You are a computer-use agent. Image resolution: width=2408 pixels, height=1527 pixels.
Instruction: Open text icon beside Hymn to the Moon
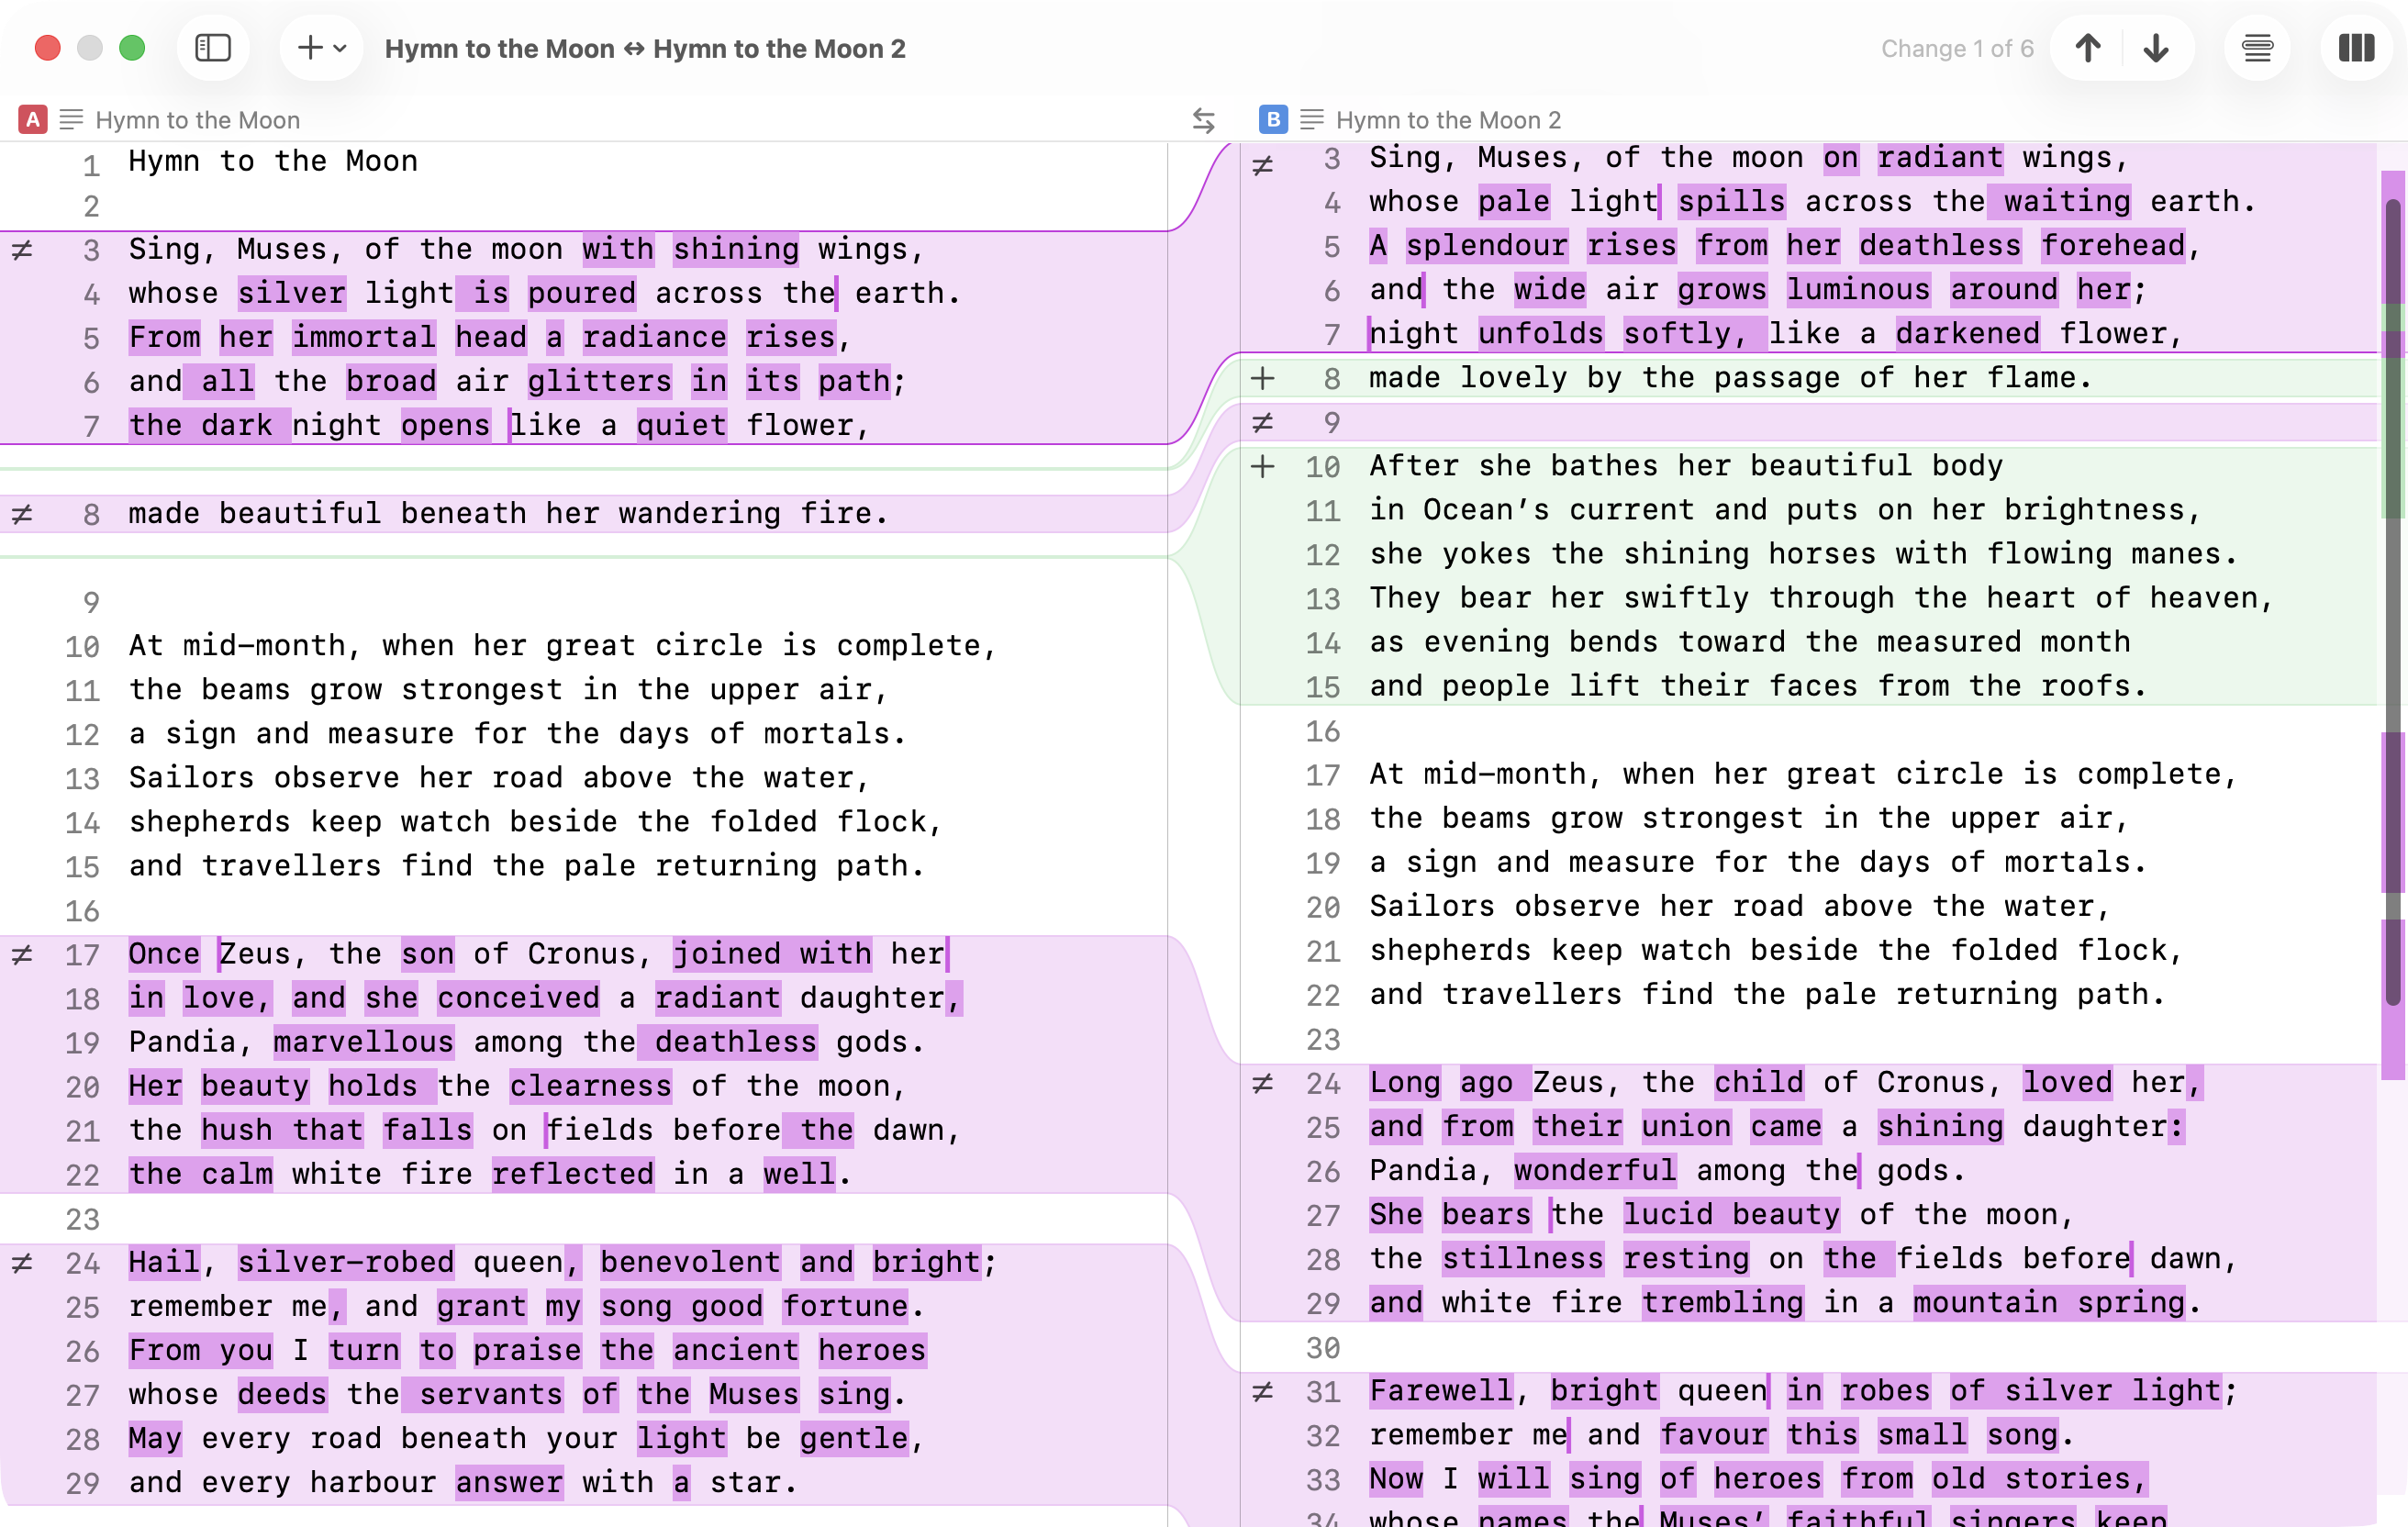click(x=72, y=120)
